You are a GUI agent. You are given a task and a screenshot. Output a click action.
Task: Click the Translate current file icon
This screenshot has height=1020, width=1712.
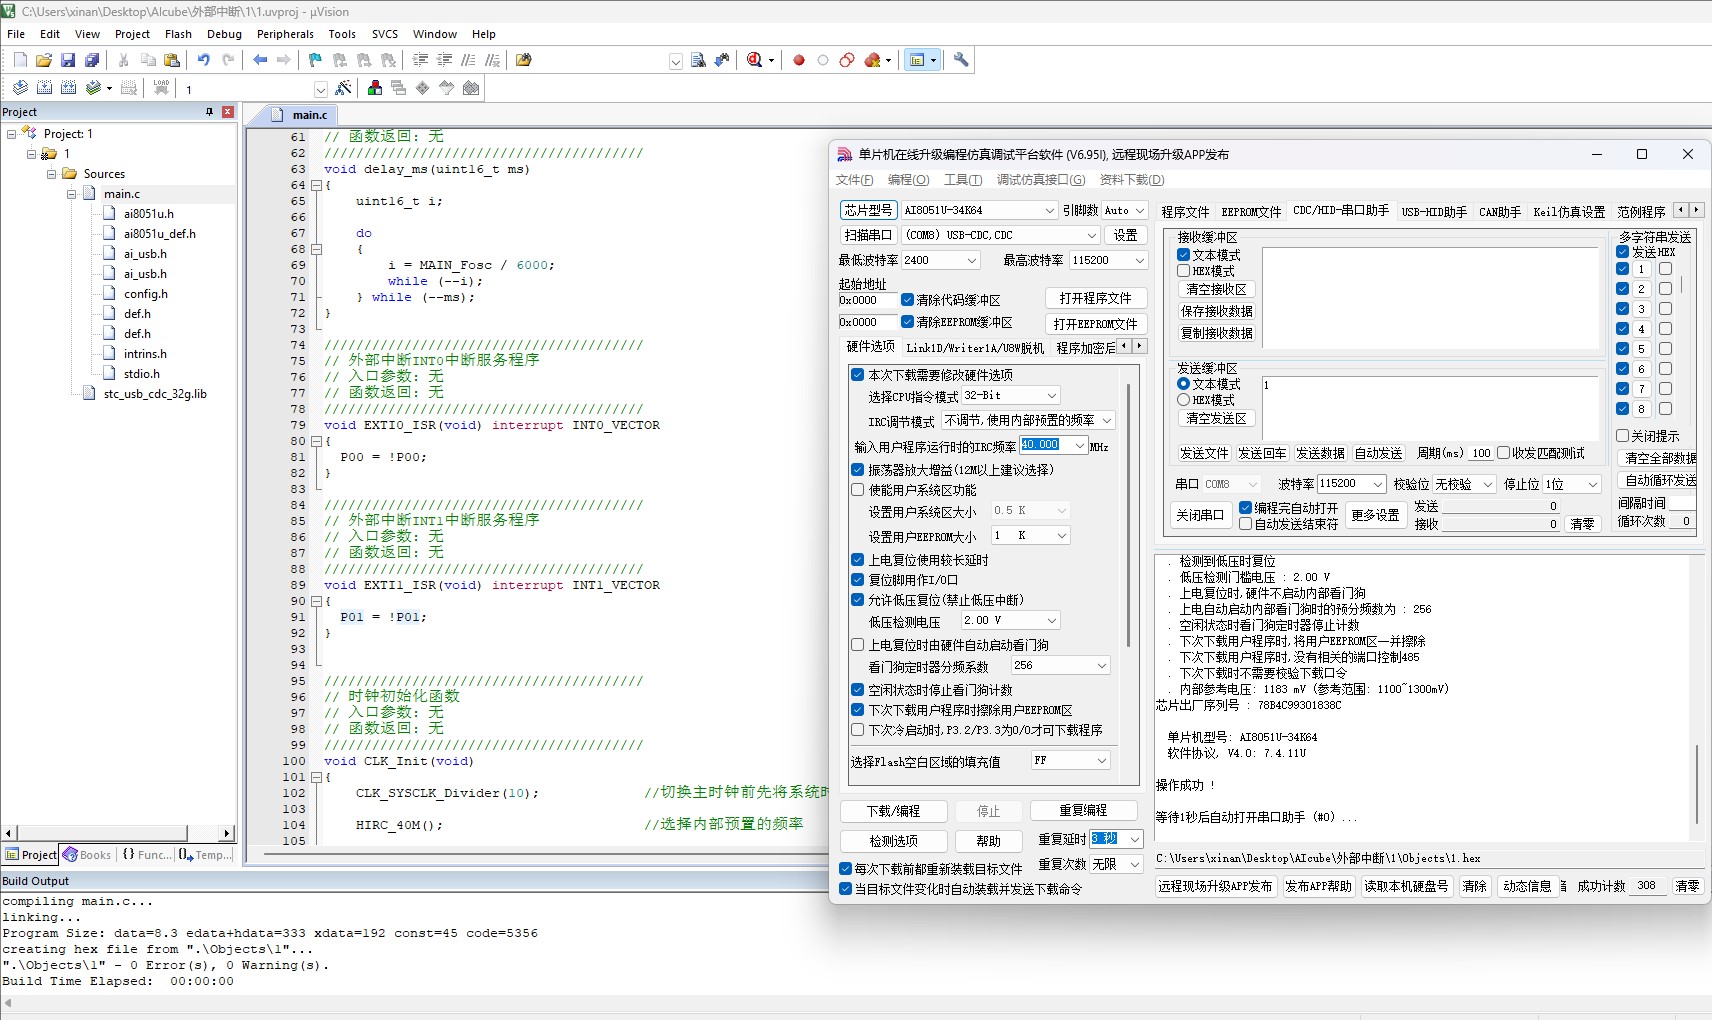point(20,88)
